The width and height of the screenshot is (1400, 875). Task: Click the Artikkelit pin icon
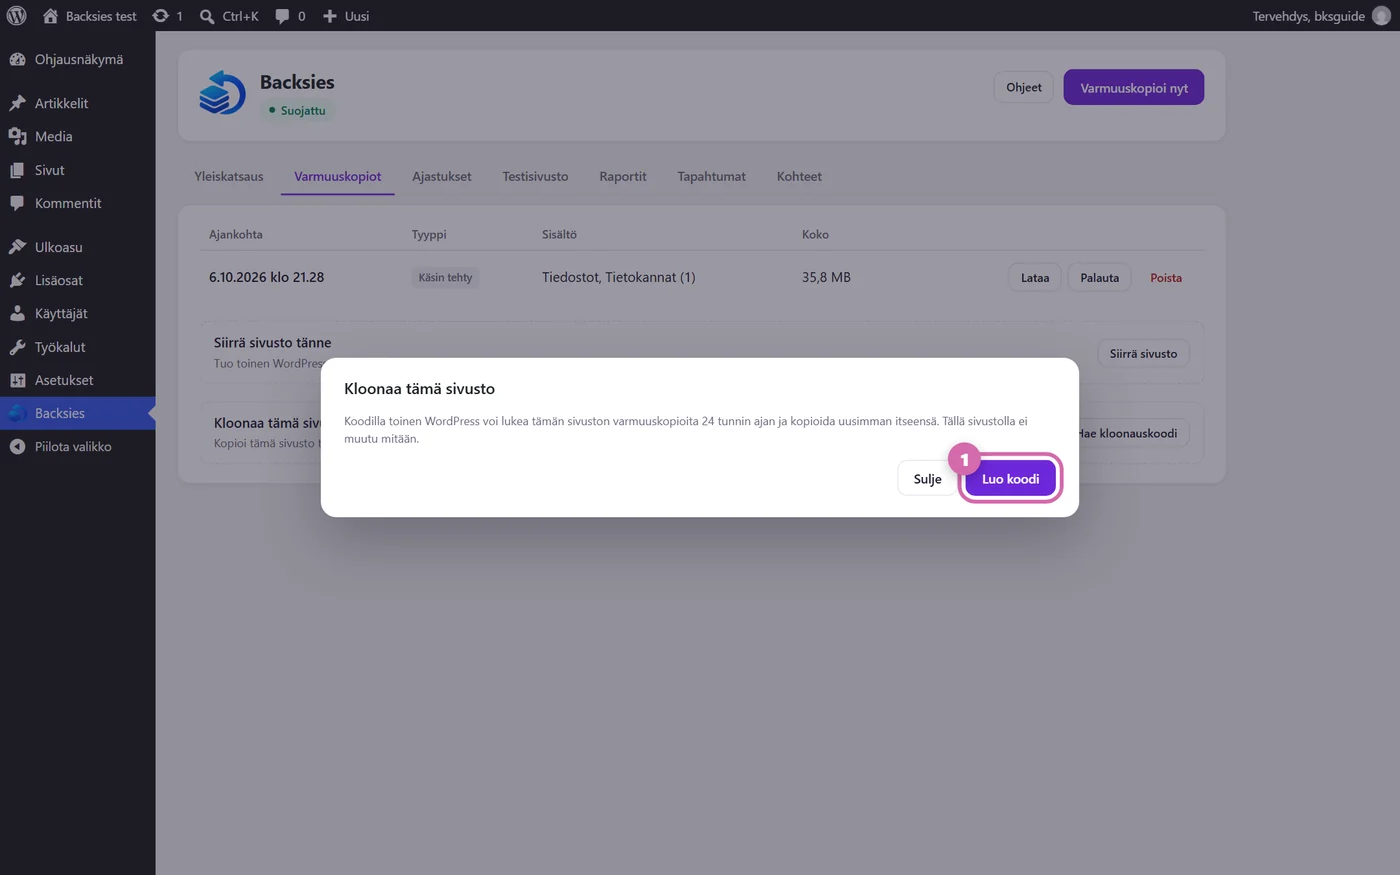[17, 103]
